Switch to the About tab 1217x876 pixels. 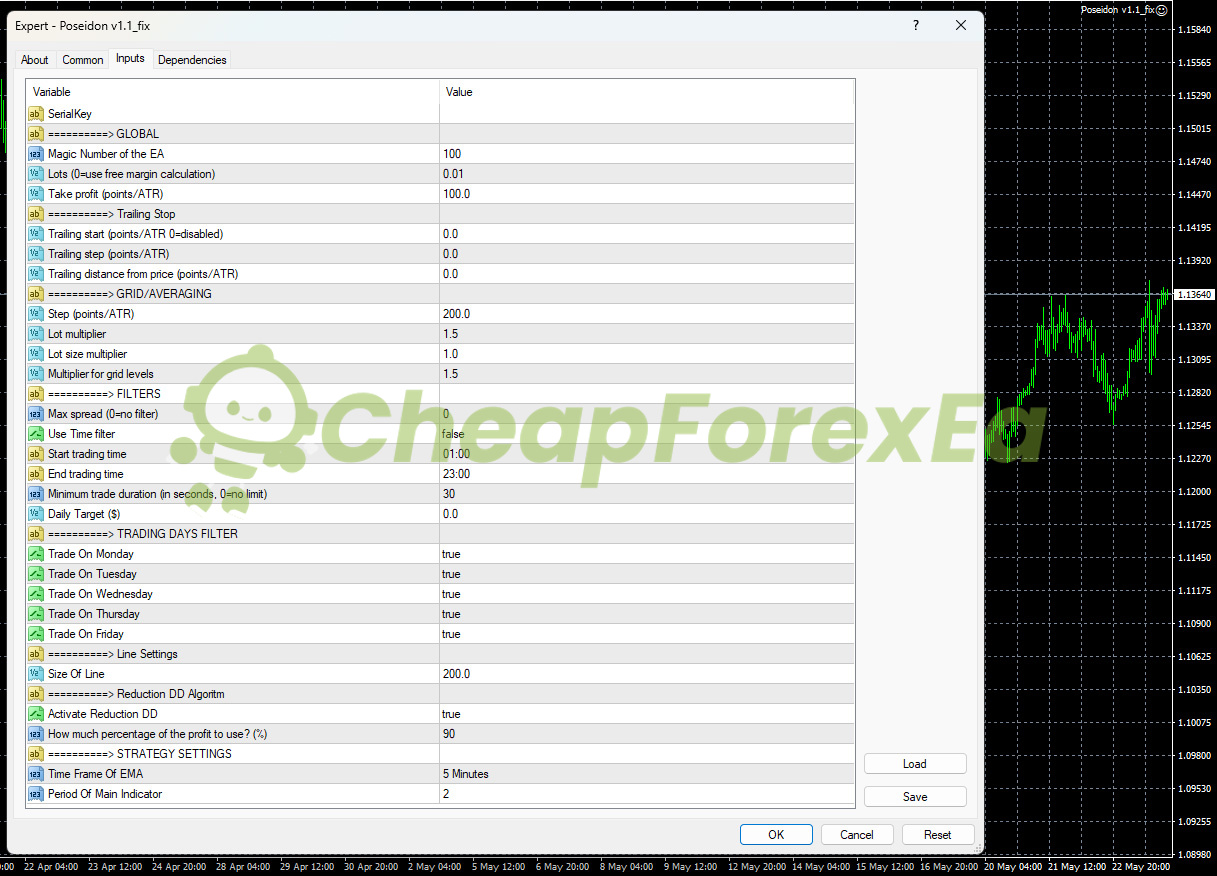click(35, 60)
